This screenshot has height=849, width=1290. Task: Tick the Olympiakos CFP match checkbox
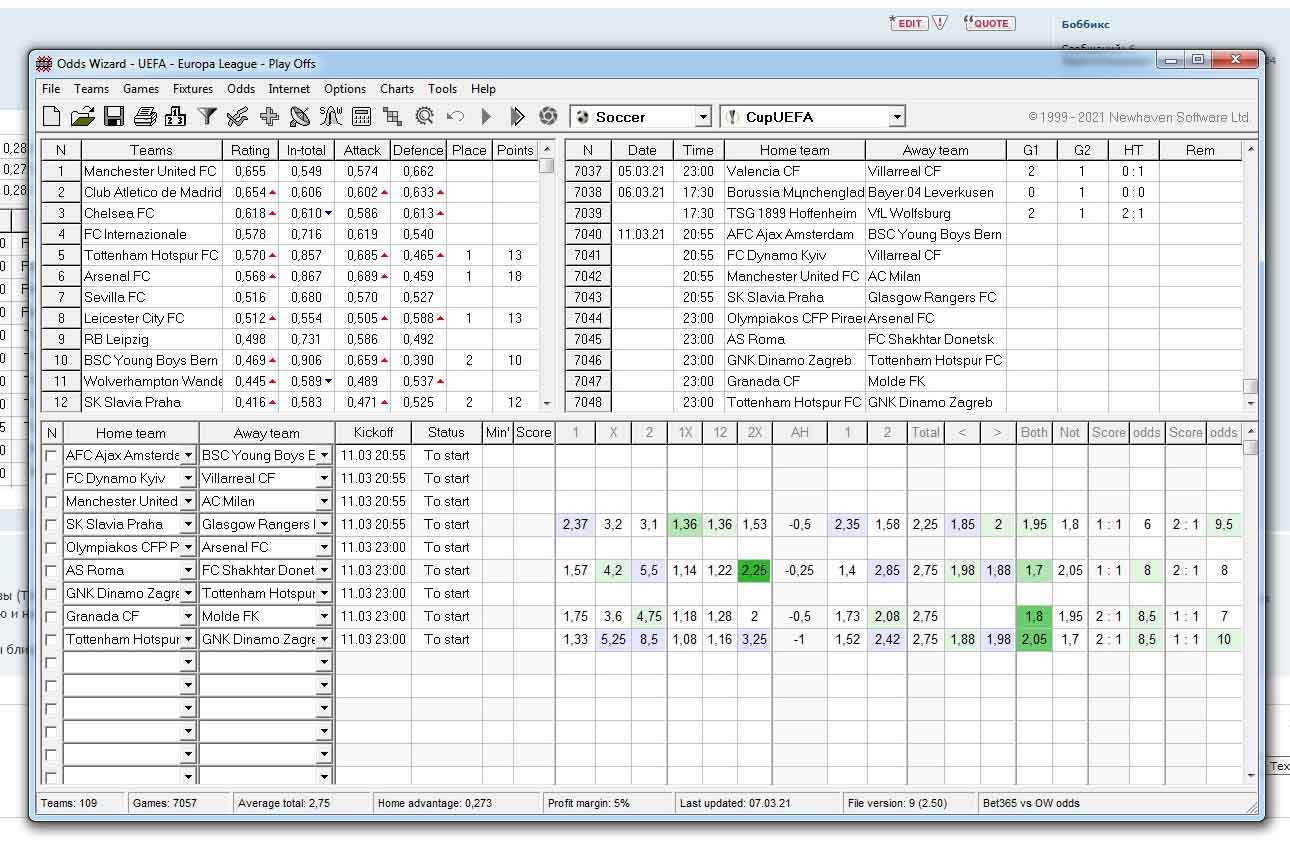[52, 548]
